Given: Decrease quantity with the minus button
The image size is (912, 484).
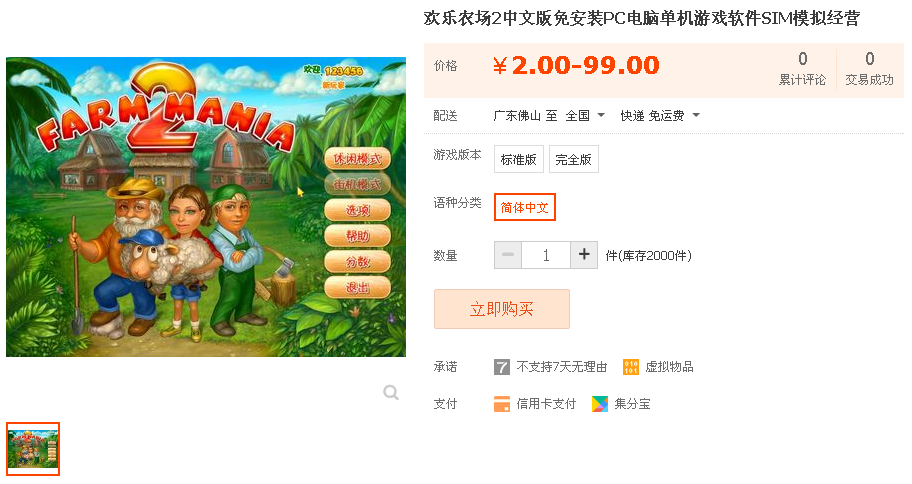Looking at the screenshot, I should click(x=508, y=255).
